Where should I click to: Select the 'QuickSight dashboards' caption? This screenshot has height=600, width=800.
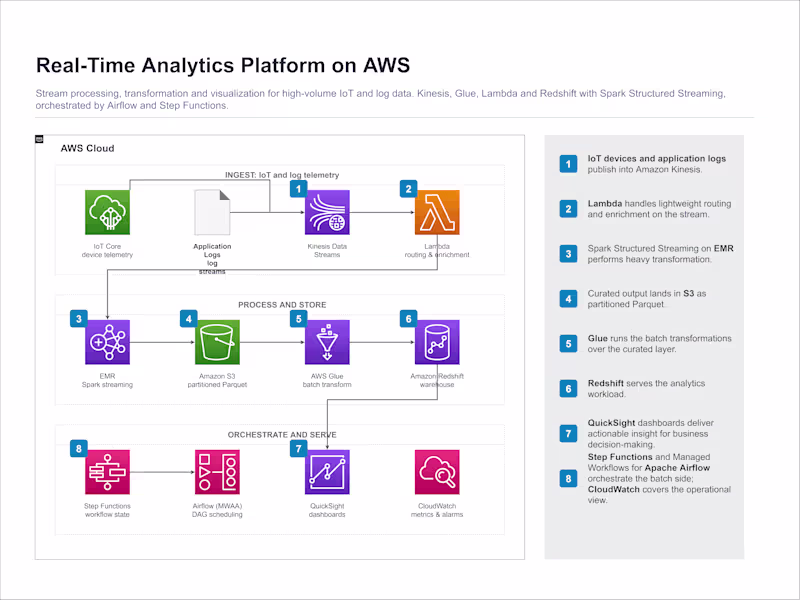327,510
